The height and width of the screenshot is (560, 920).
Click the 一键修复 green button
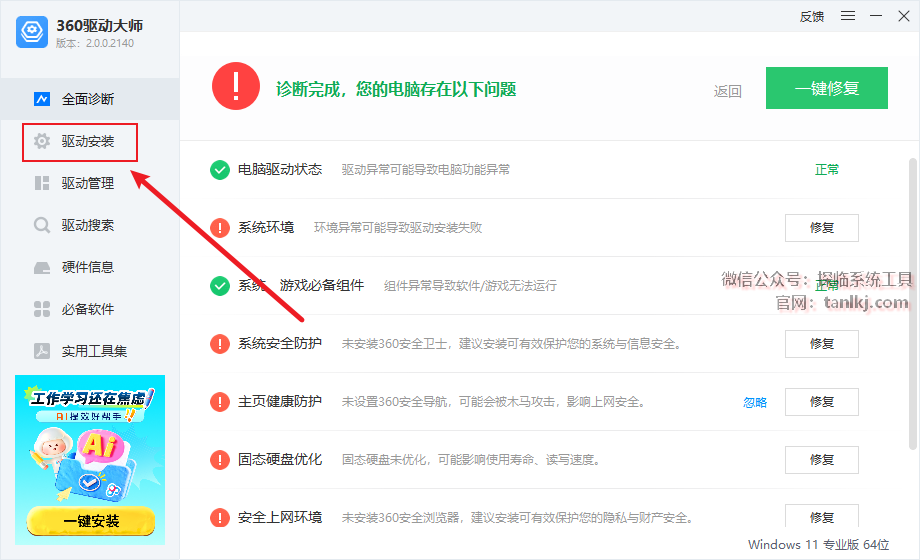click(827, 88)
